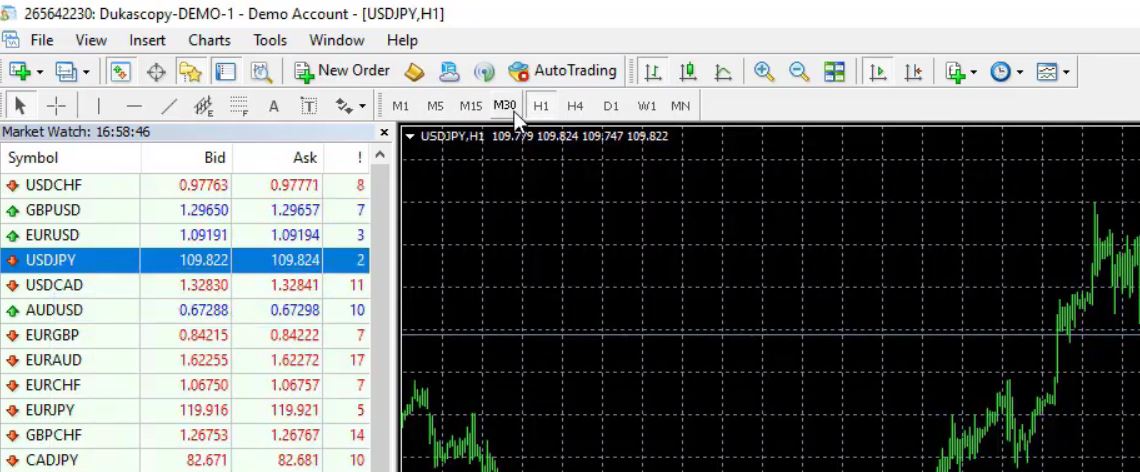The image size is (1140, 472).
Task: Click Market Watch scrollbar up arrow
Action: (x=380, y=155)
